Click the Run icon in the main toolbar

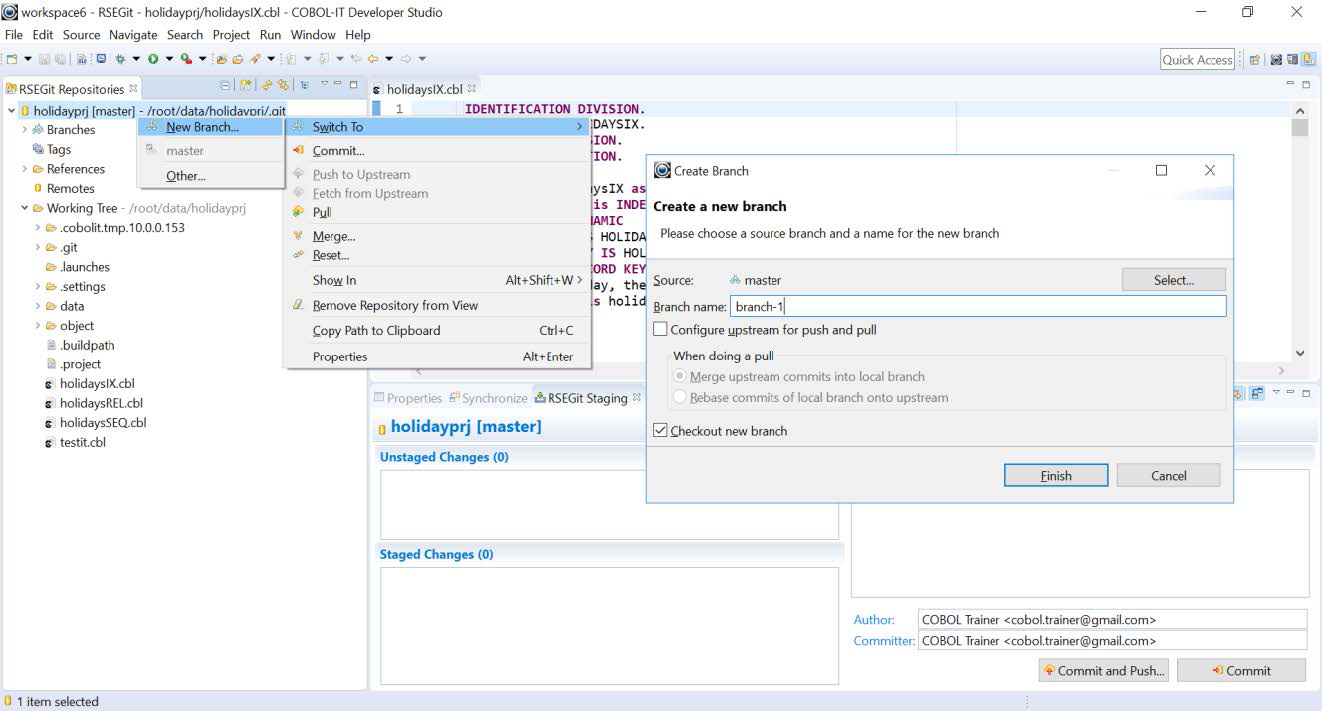point(152,58)
